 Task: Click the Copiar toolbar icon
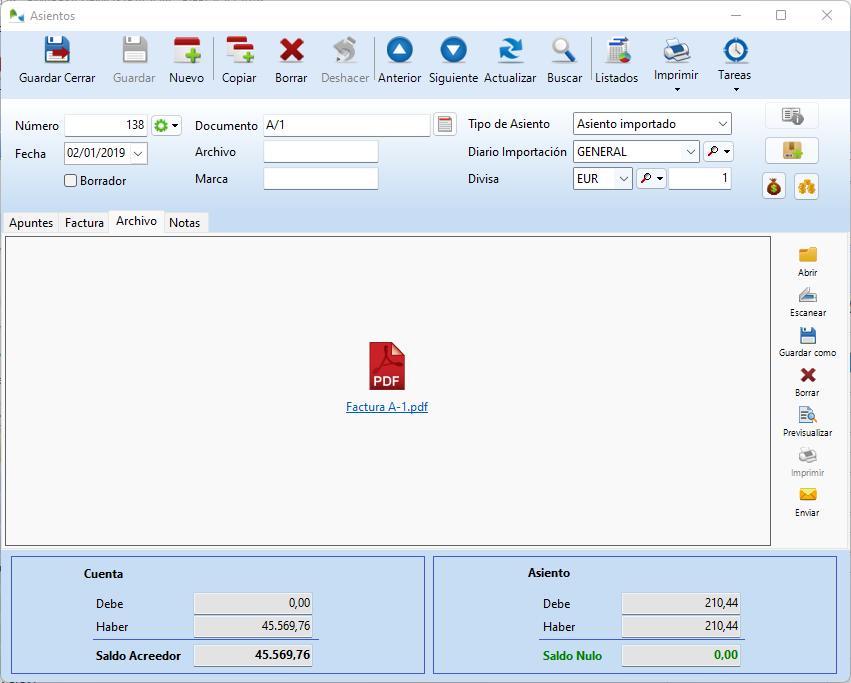coord(239,51)
